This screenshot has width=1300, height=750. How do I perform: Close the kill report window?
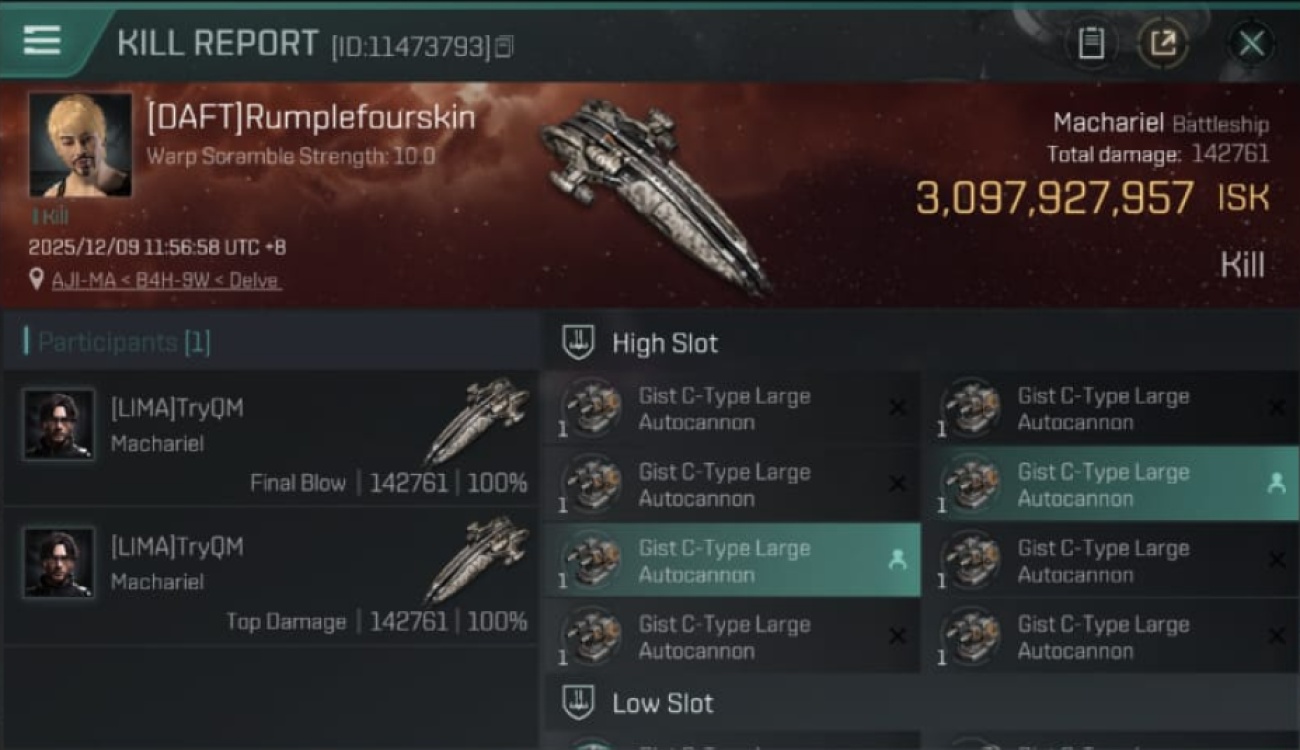[x=1251, y=43]
